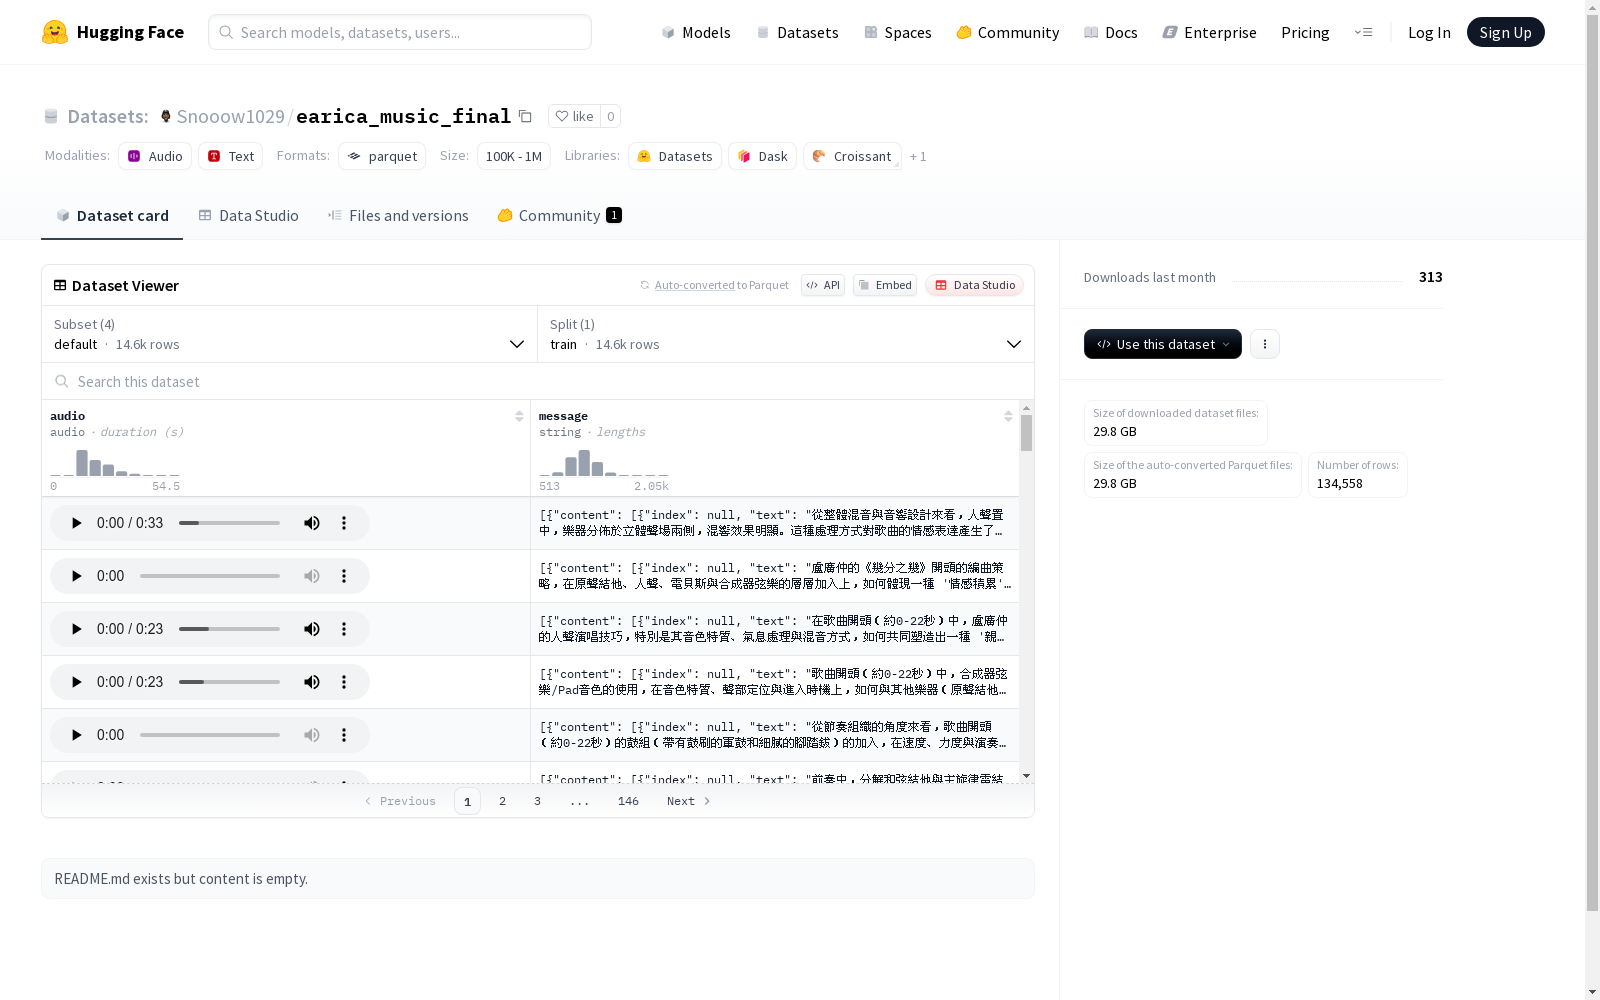Open Community in the top navigation
Viewport: 1600px width, 1000px height.
pyautogui.click(x=1008, y=32)
